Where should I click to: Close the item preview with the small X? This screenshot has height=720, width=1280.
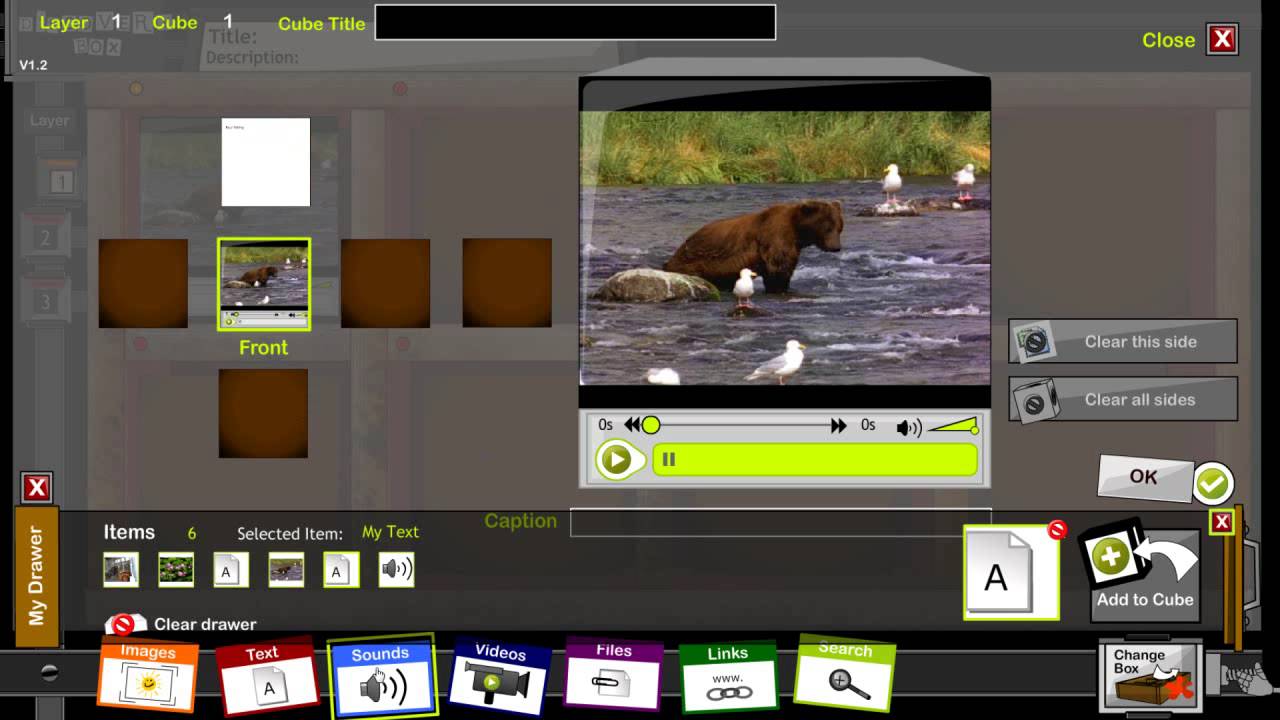(x=1221, y=522)
